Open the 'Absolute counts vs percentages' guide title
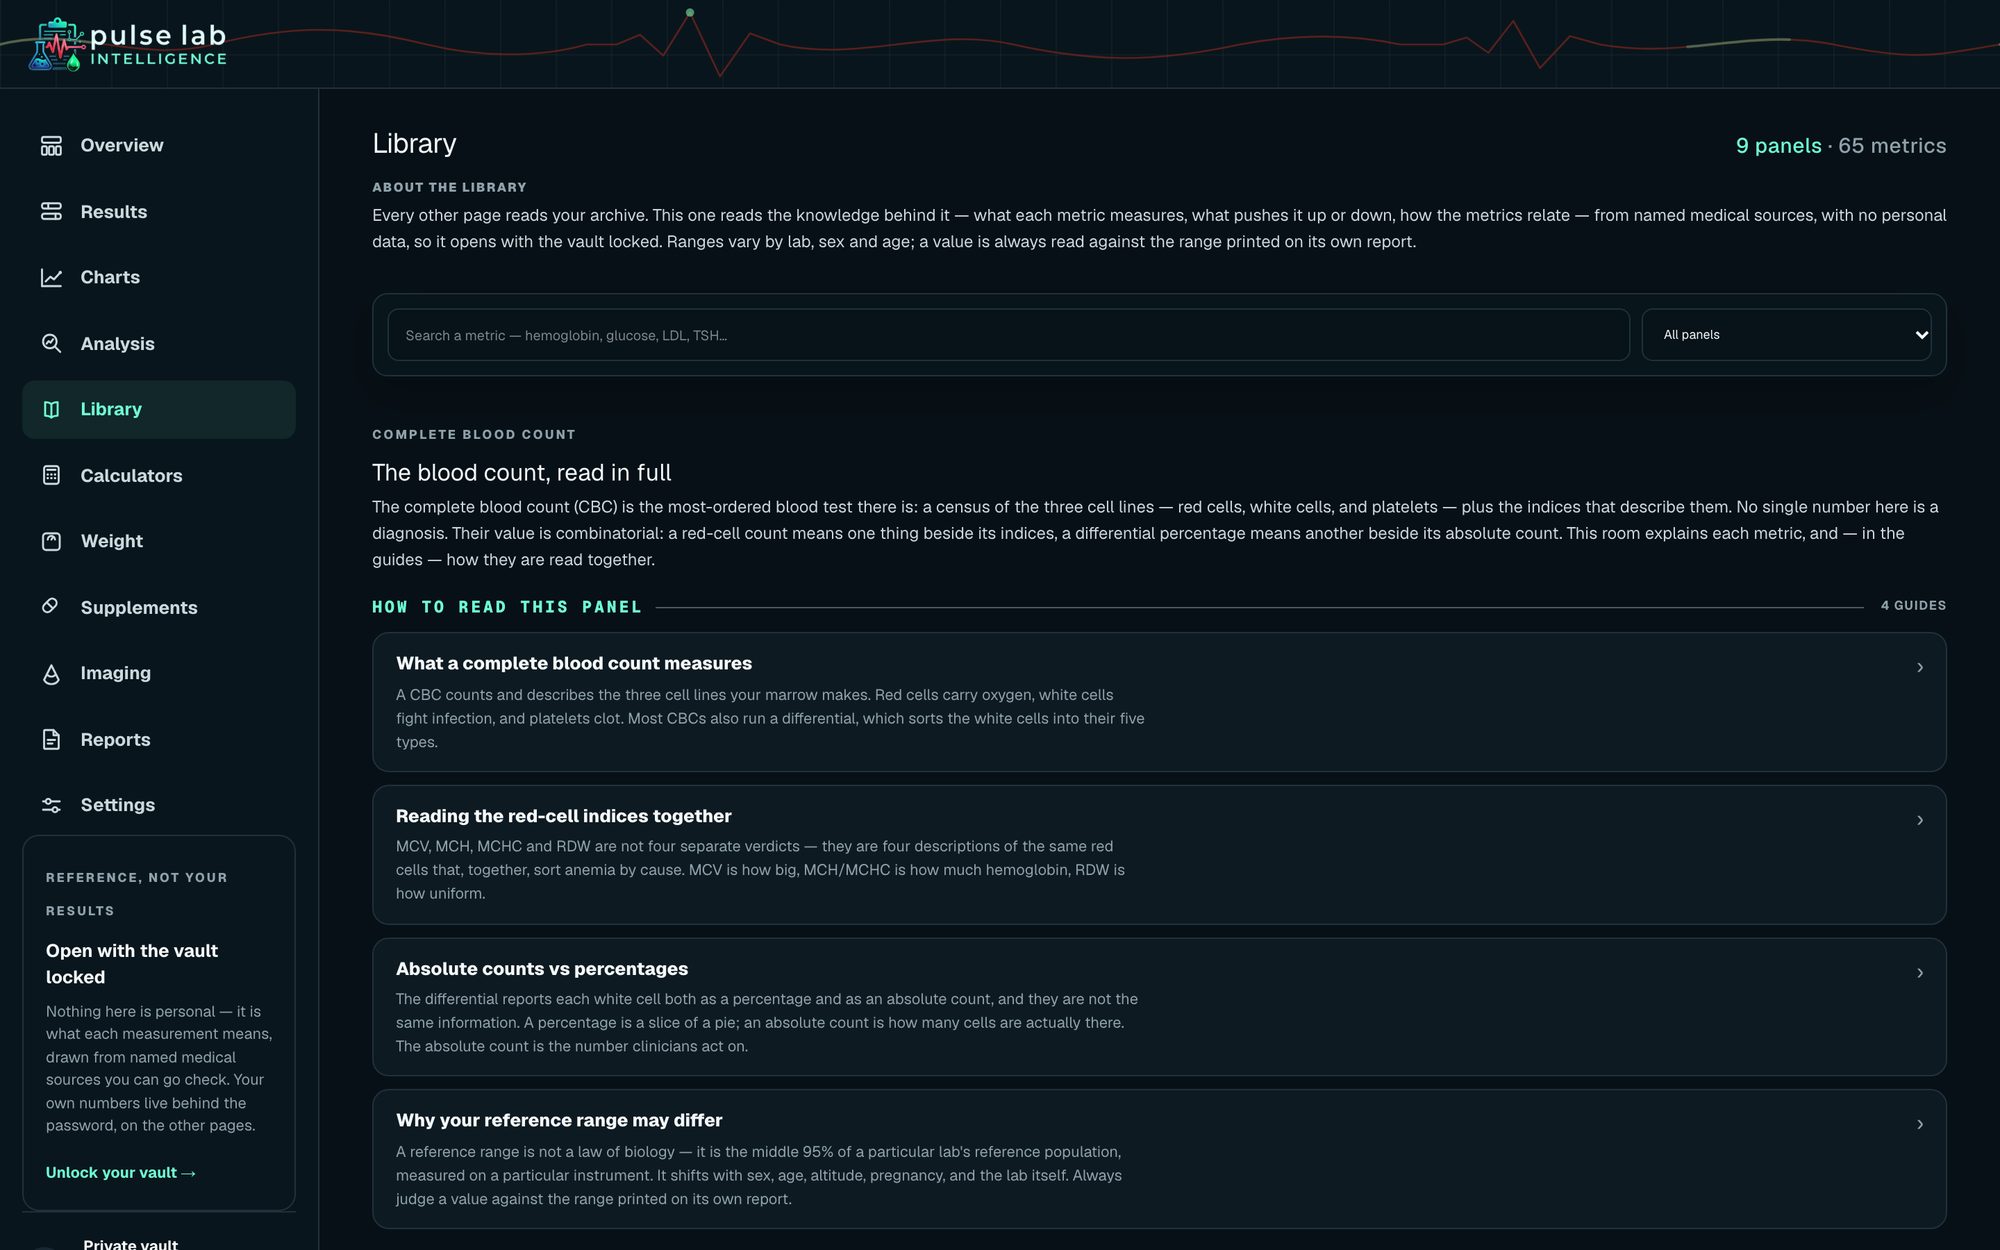This screenshot has width=2000, height=1250. (x=542, y=969)
